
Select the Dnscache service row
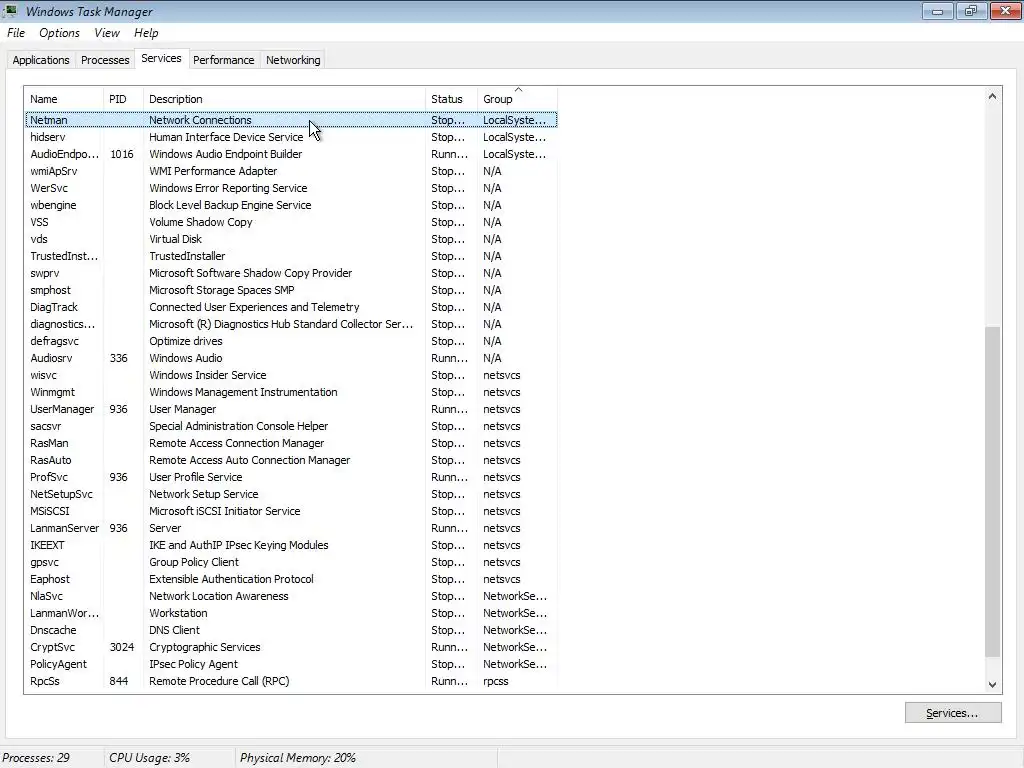[291, 630]
